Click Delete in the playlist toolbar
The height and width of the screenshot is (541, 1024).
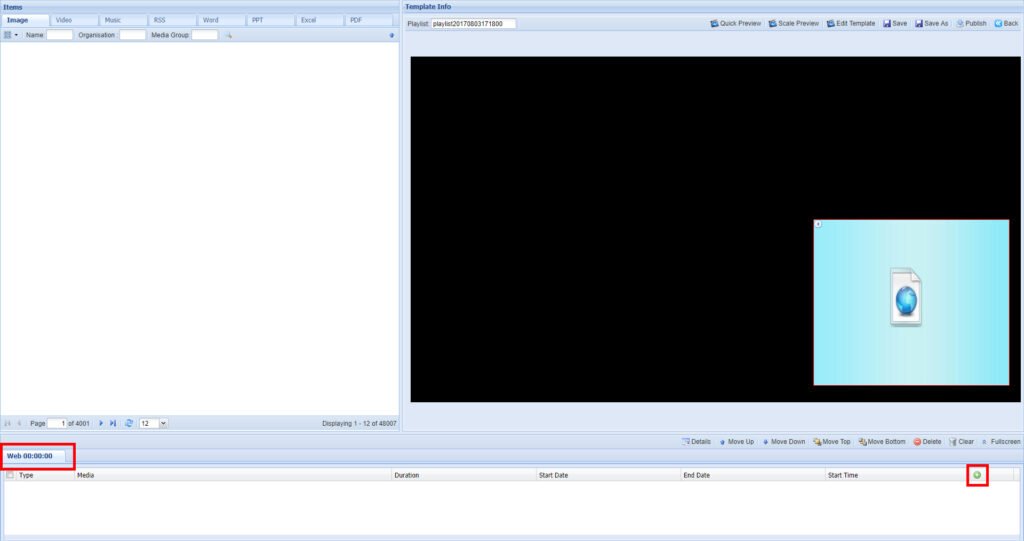coord(927,441)
